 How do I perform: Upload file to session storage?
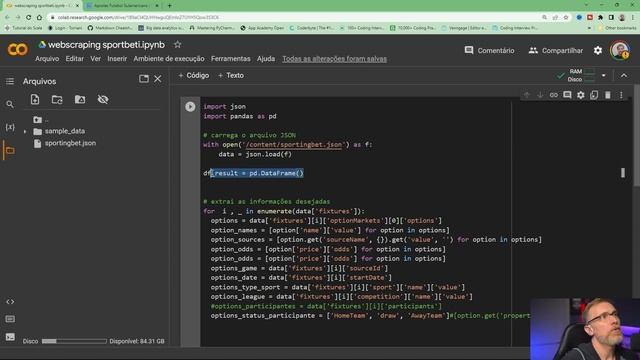point(35,99)
